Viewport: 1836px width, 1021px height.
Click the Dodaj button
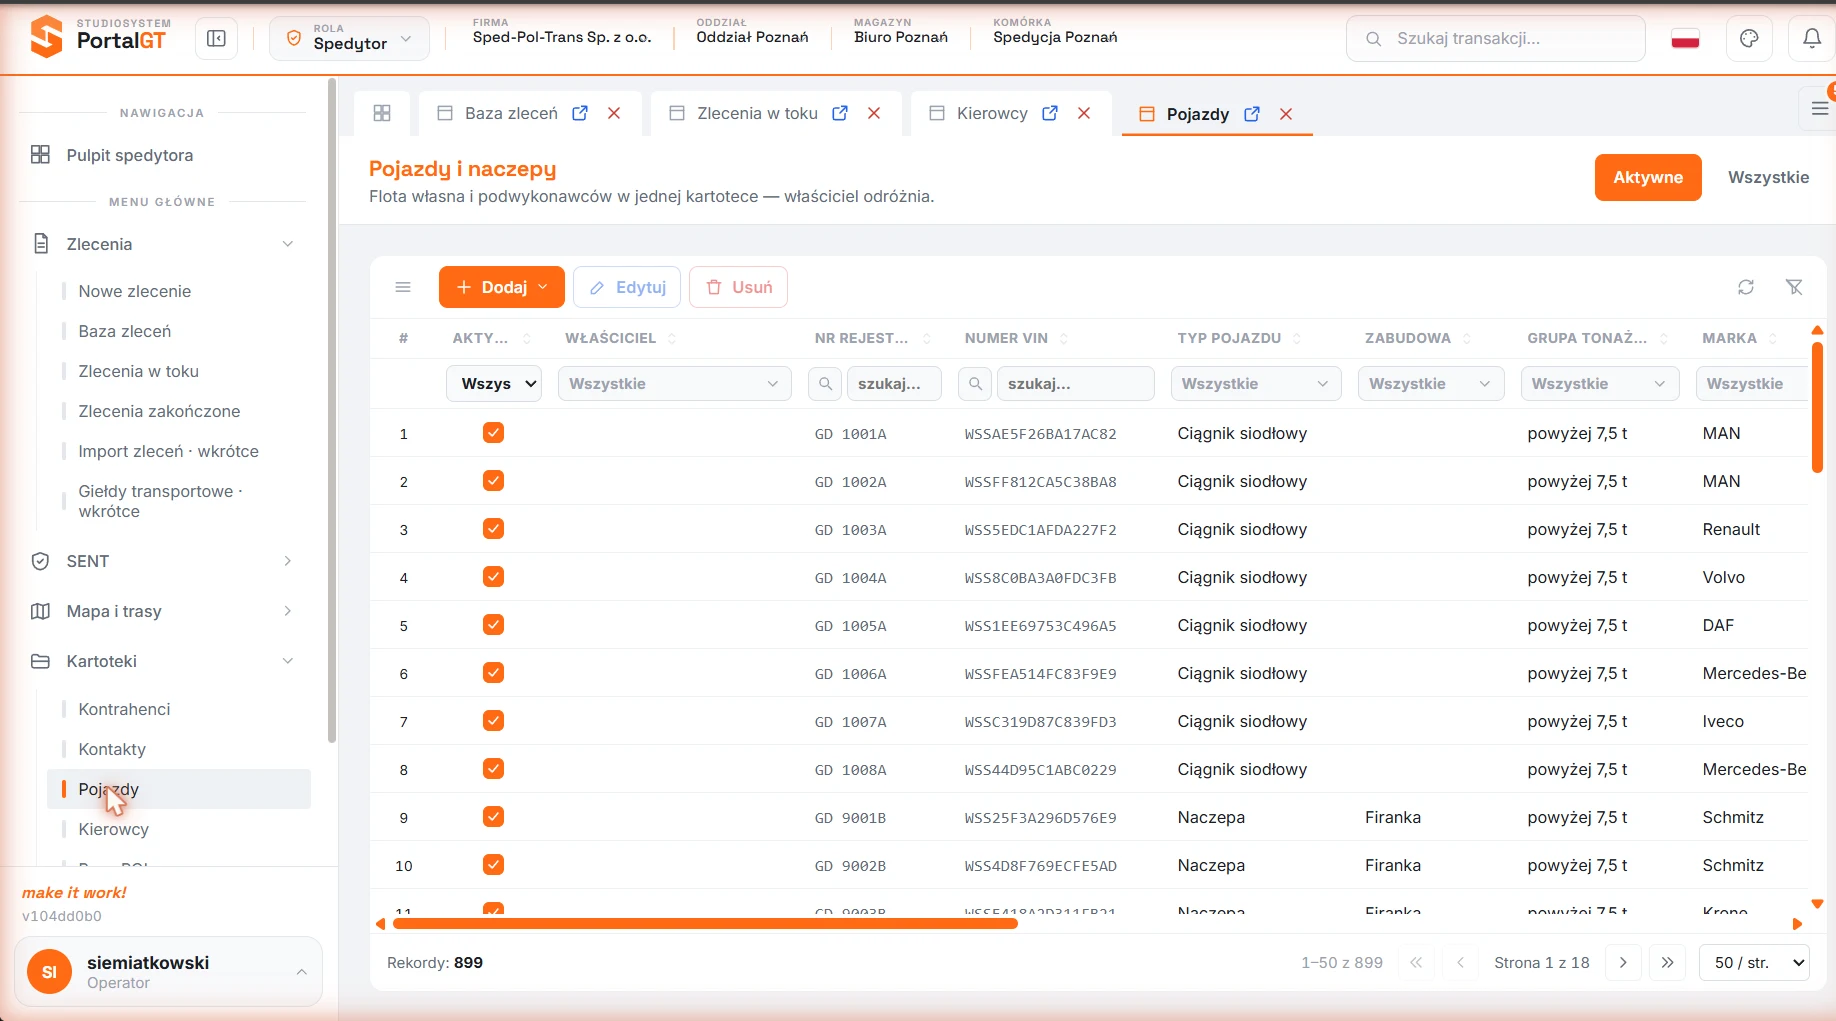(502, 287)
